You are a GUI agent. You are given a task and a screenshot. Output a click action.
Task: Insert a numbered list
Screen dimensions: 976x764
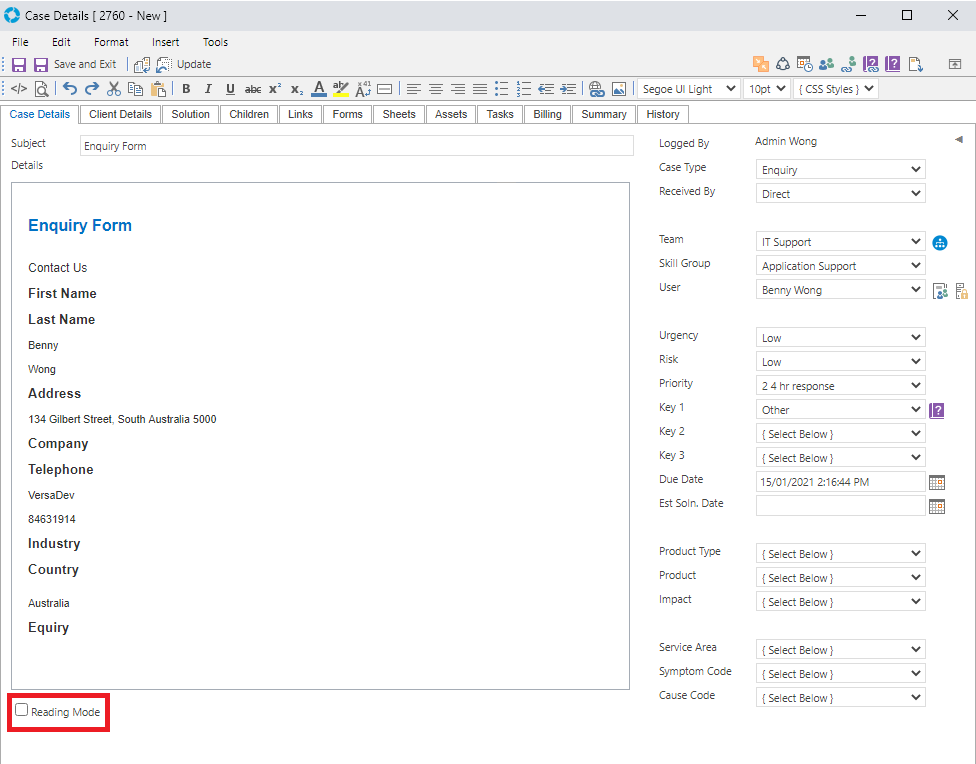[524, 89]
